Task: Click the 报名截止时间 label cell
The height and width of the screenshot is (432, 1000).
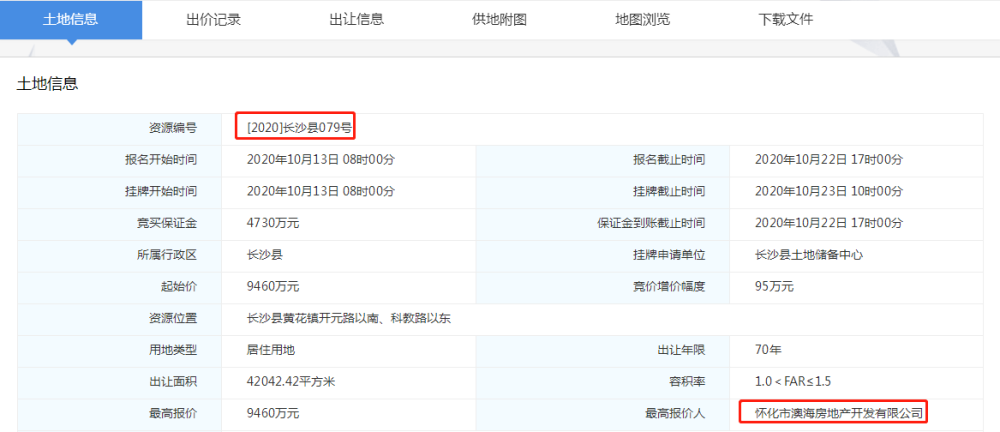Action: [603, 161]
